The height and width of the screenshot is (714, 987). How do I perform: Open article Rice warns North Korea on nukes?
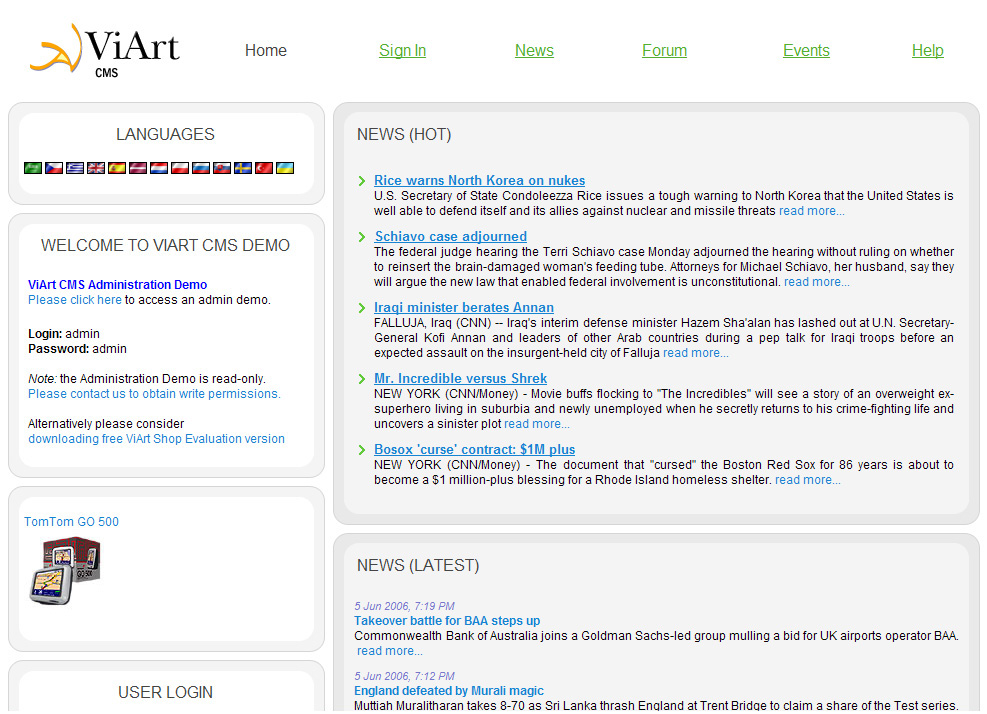coord(479,181)
